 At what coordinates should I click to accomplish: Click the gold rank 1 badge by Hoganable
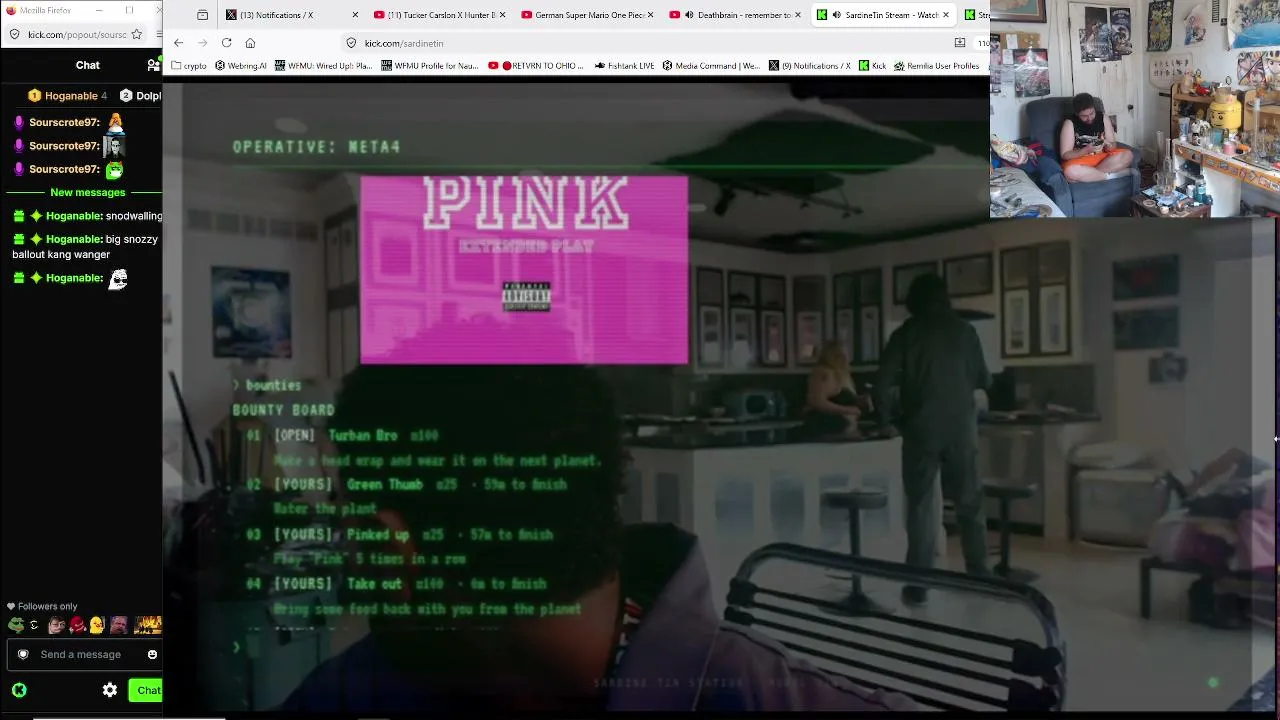pos(34,96)
